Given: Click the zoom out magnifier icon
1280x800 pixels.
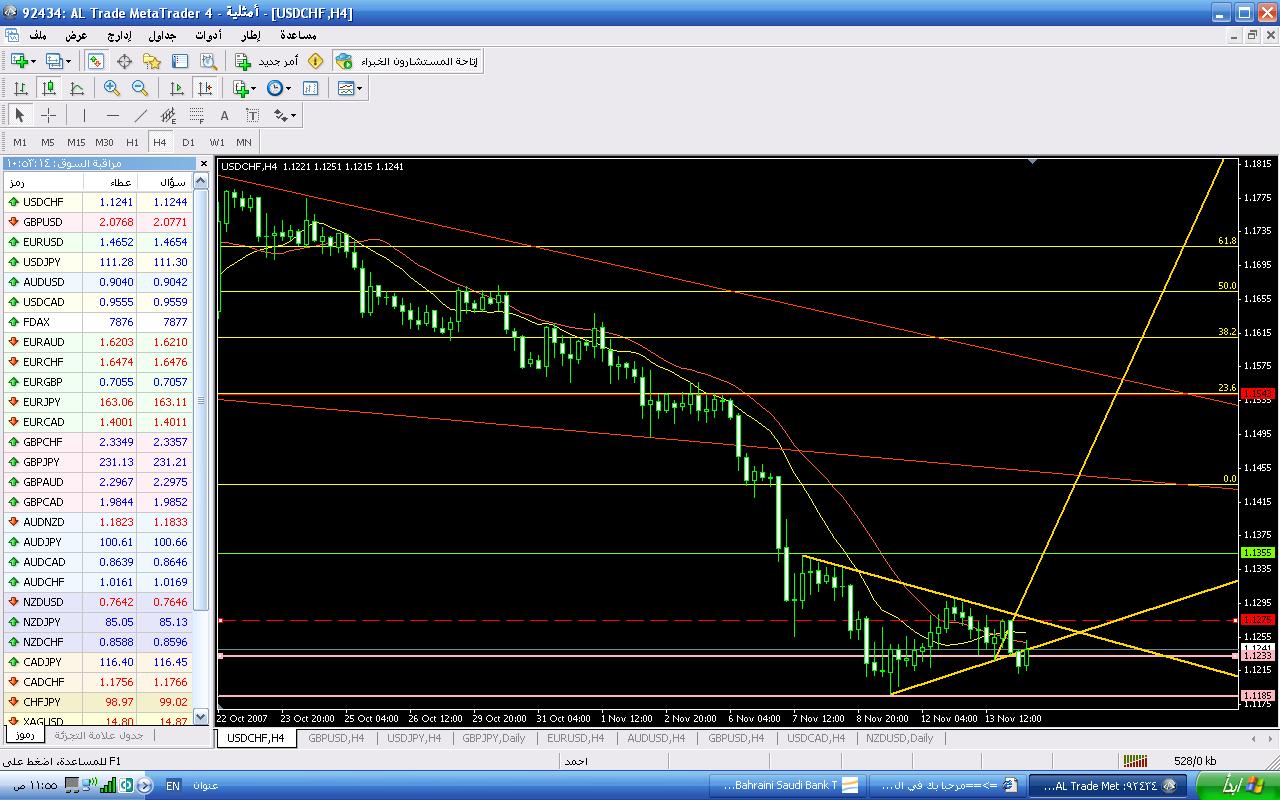Looking at the screenshot, I should point(140,88).
